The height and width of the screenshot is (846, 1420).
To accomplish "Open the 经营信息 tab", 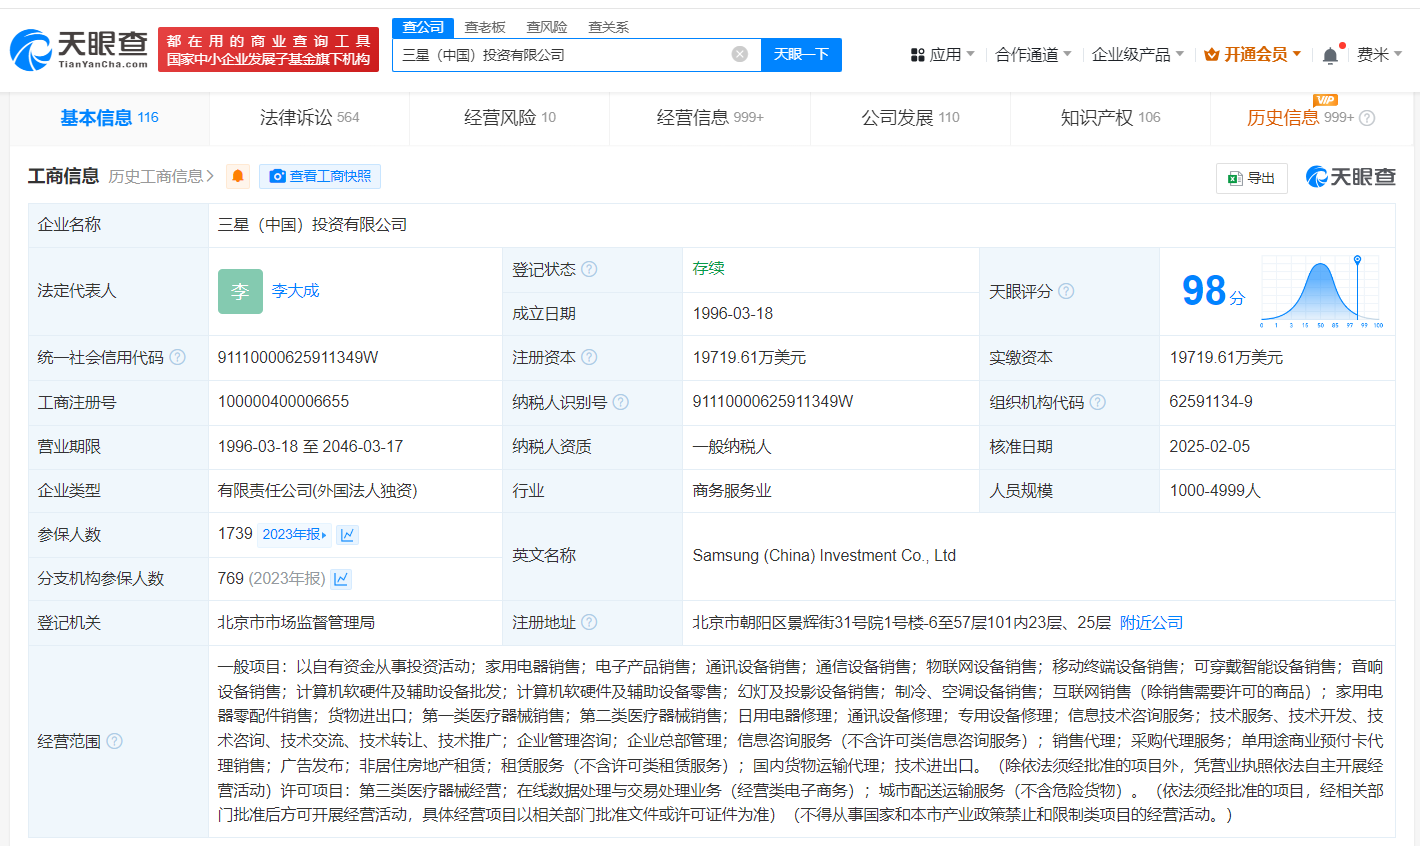I will (710, 118).
